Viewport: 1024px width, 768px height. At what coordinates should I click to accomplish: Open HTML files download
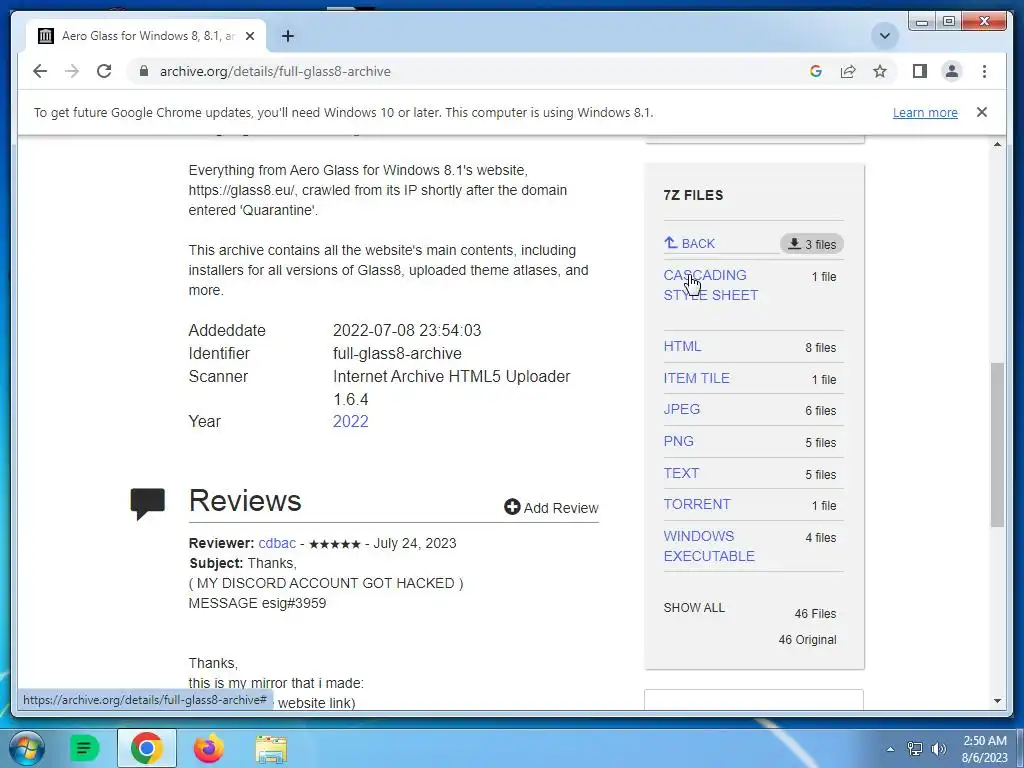point(682,346)
